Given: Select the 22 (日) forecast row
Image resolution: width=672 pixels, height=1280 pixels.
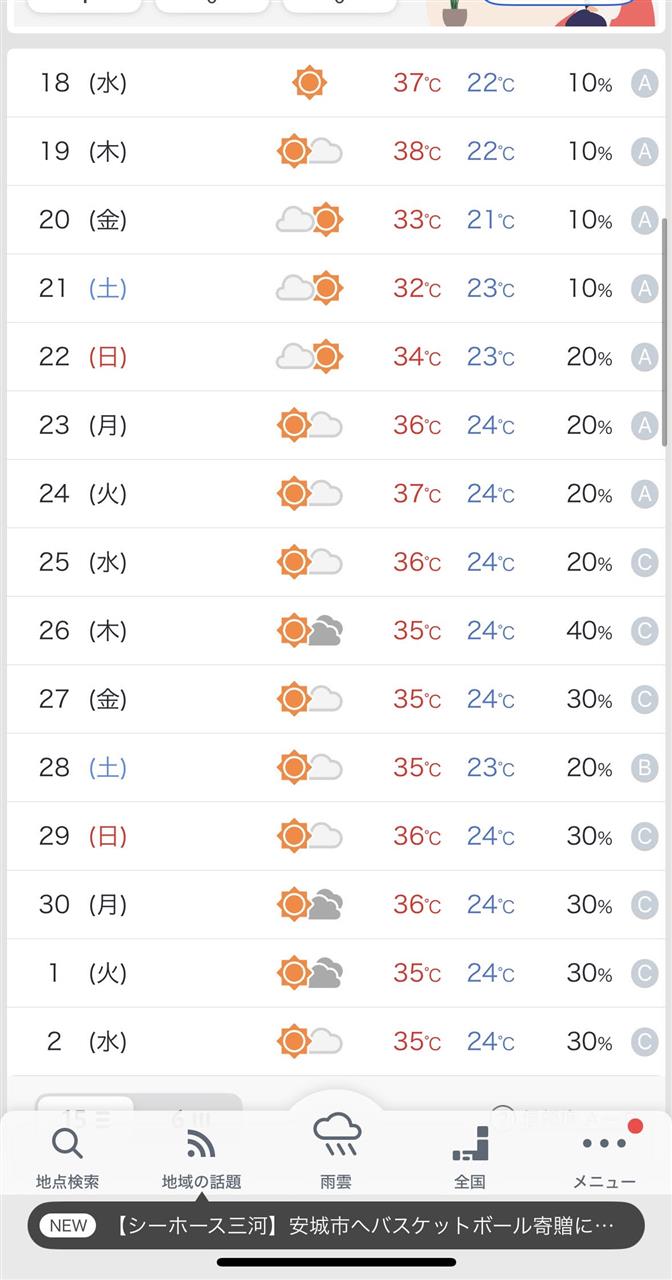Looking at the screenshot, I should tap(334, 357).
